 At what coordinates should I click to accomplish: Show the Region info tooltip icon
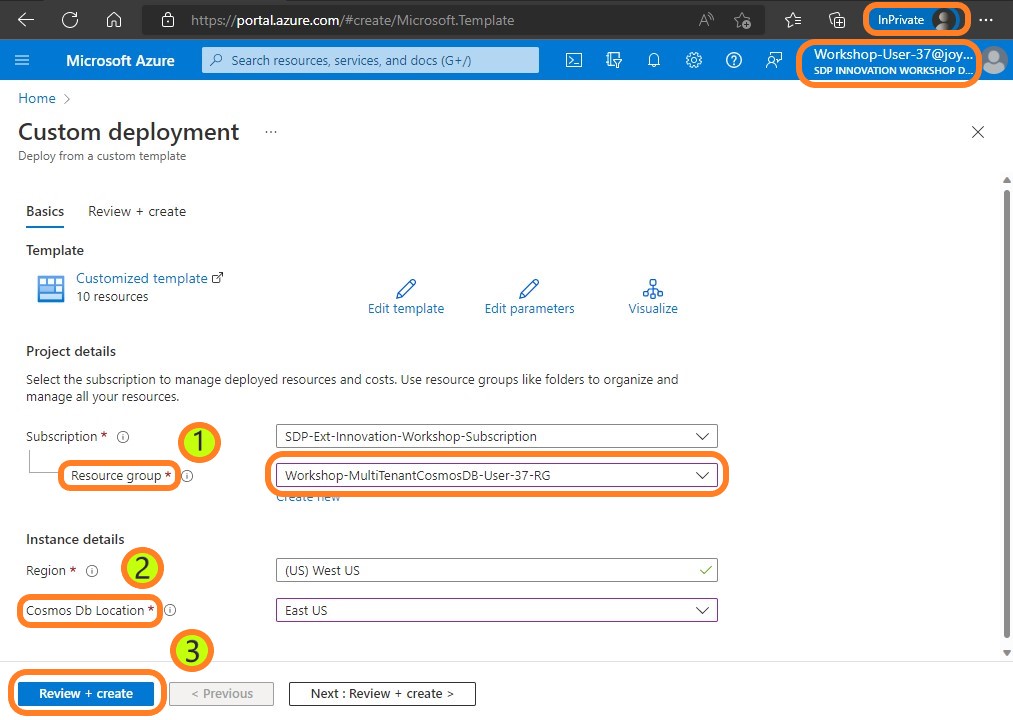(x=92, y=571)
